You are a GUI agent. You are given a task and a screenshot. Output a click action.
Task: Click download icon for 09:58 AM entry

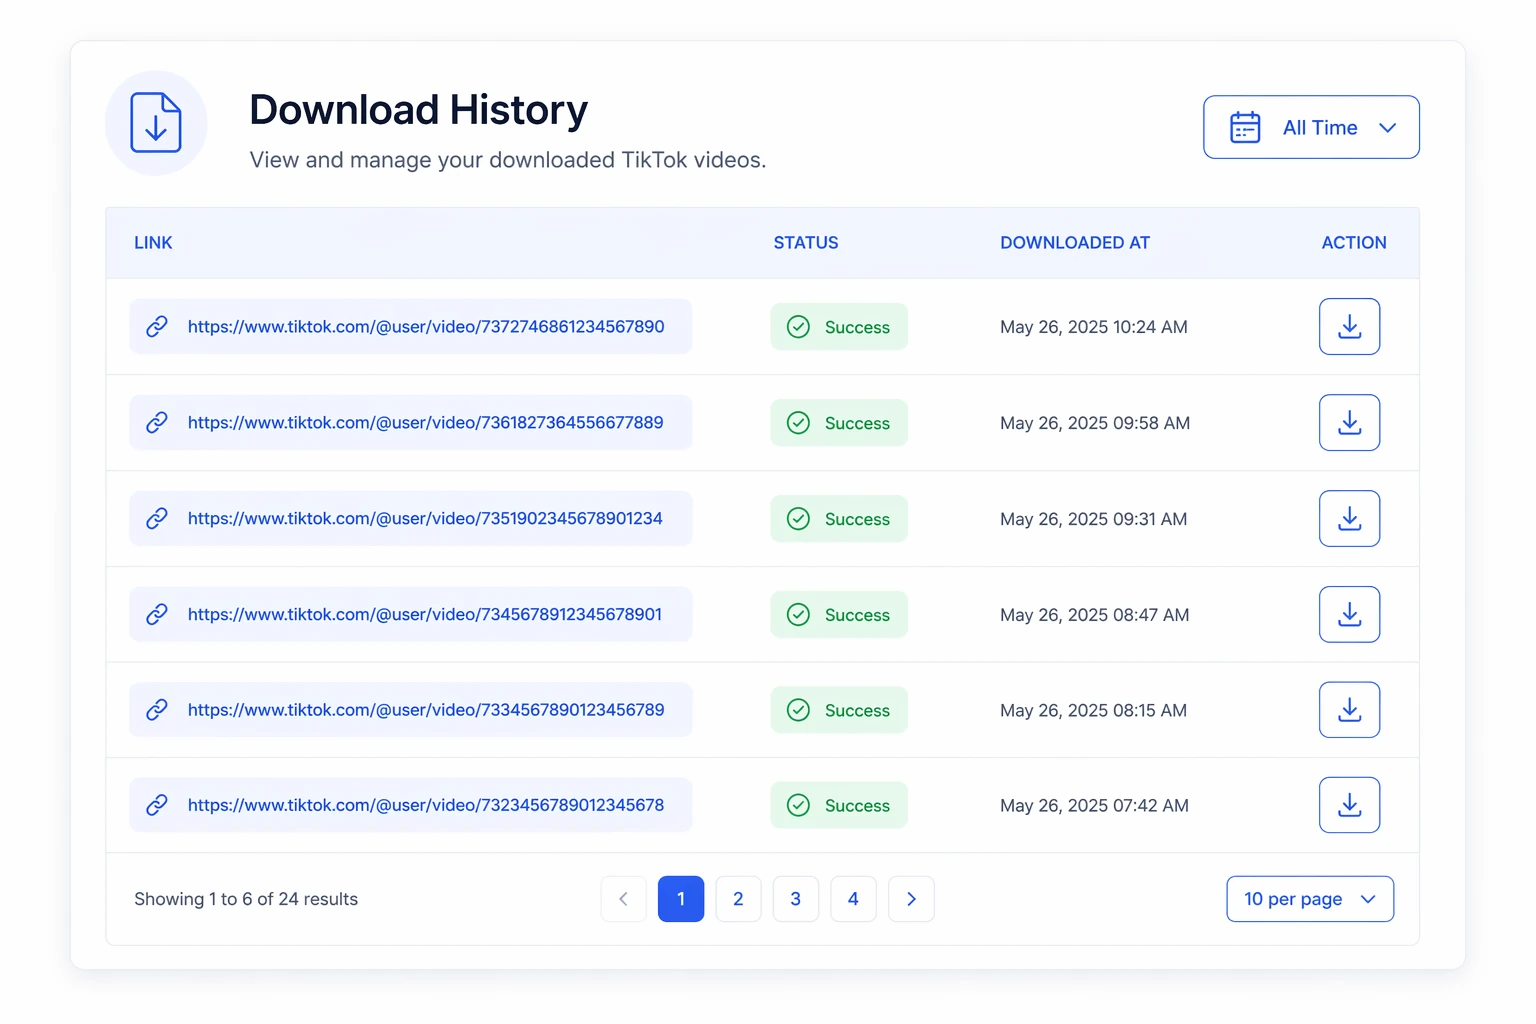pos(1349,422)
